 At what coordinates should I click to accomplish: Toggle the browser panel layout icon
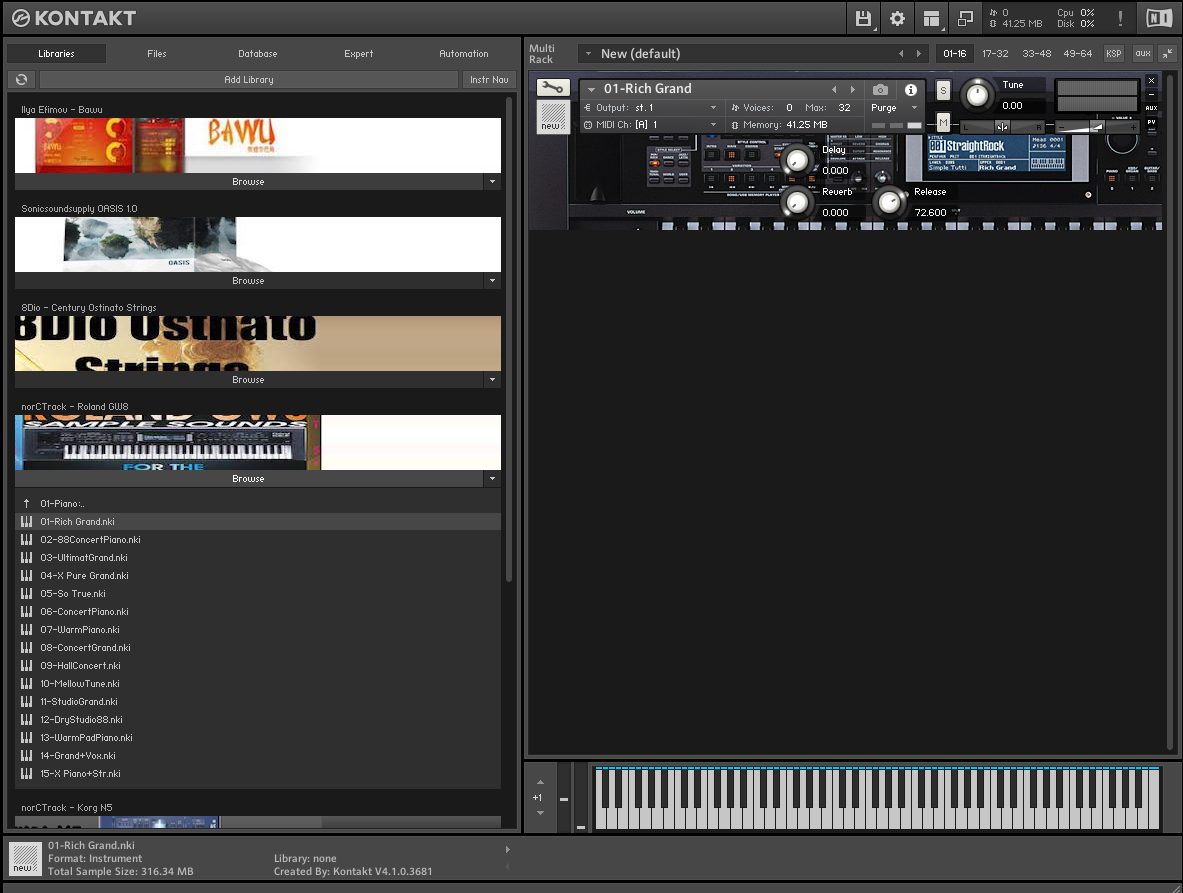tap(932, 19)
